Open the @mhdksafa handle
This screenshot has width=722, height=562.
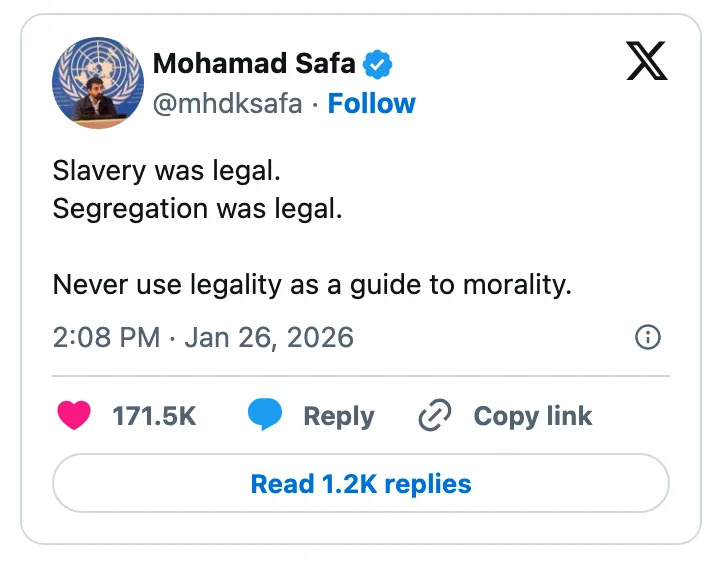pos(227,103)
